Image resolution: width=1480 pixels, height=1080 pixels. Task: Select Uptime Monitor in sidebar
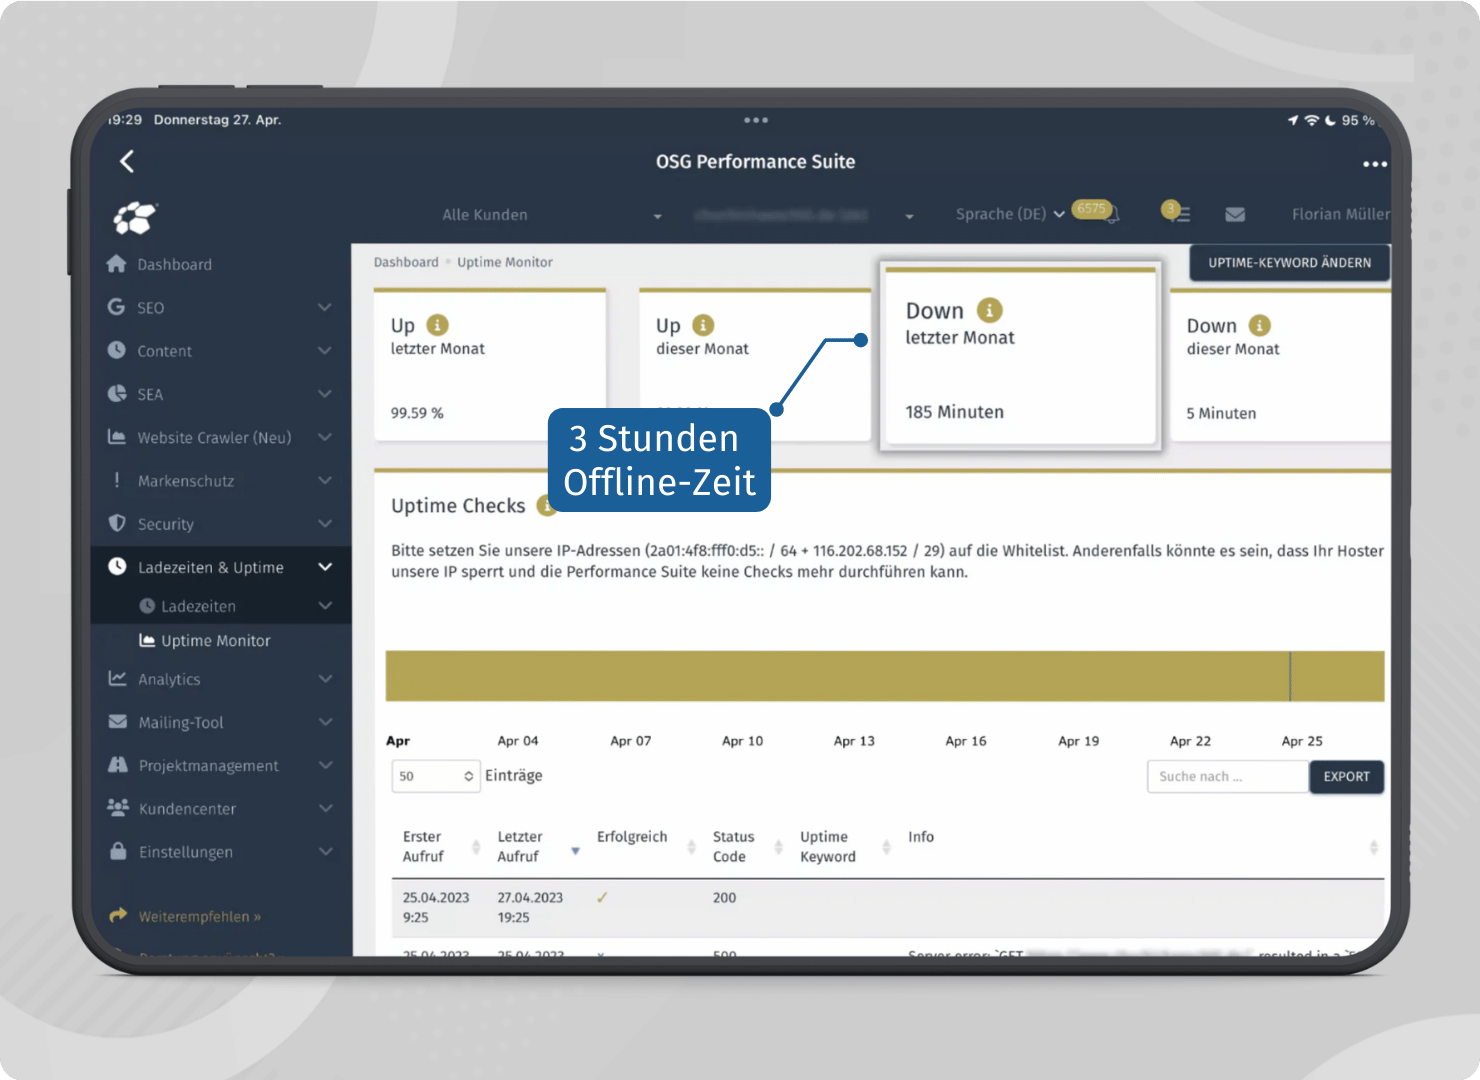point(215,641)
